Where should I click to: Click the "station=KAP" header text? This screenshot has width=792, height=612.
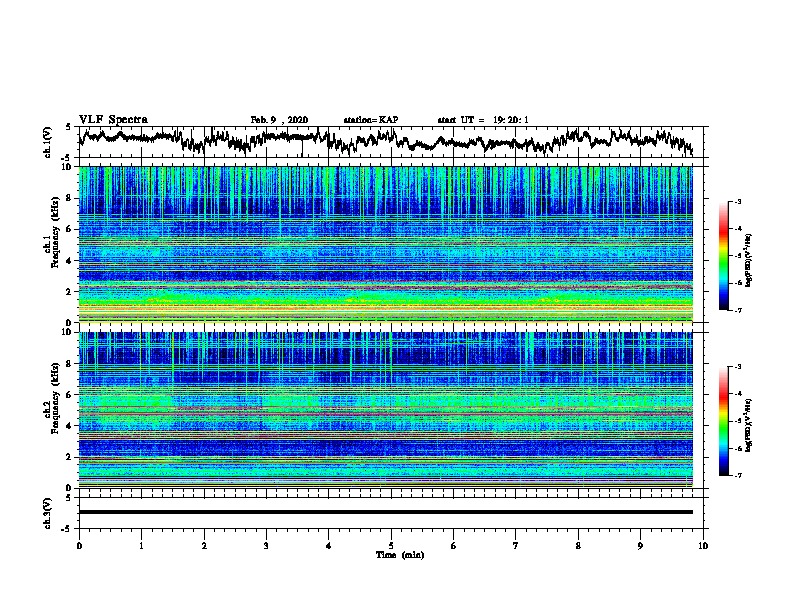(371, 120)
